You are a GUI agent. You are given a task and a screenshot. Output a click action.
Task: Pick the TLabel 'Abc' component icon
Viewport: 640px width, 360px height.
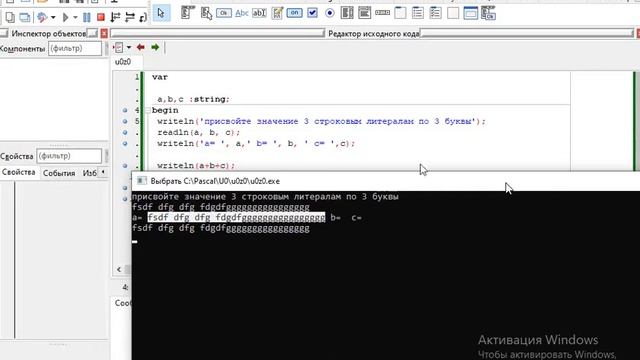242,13
